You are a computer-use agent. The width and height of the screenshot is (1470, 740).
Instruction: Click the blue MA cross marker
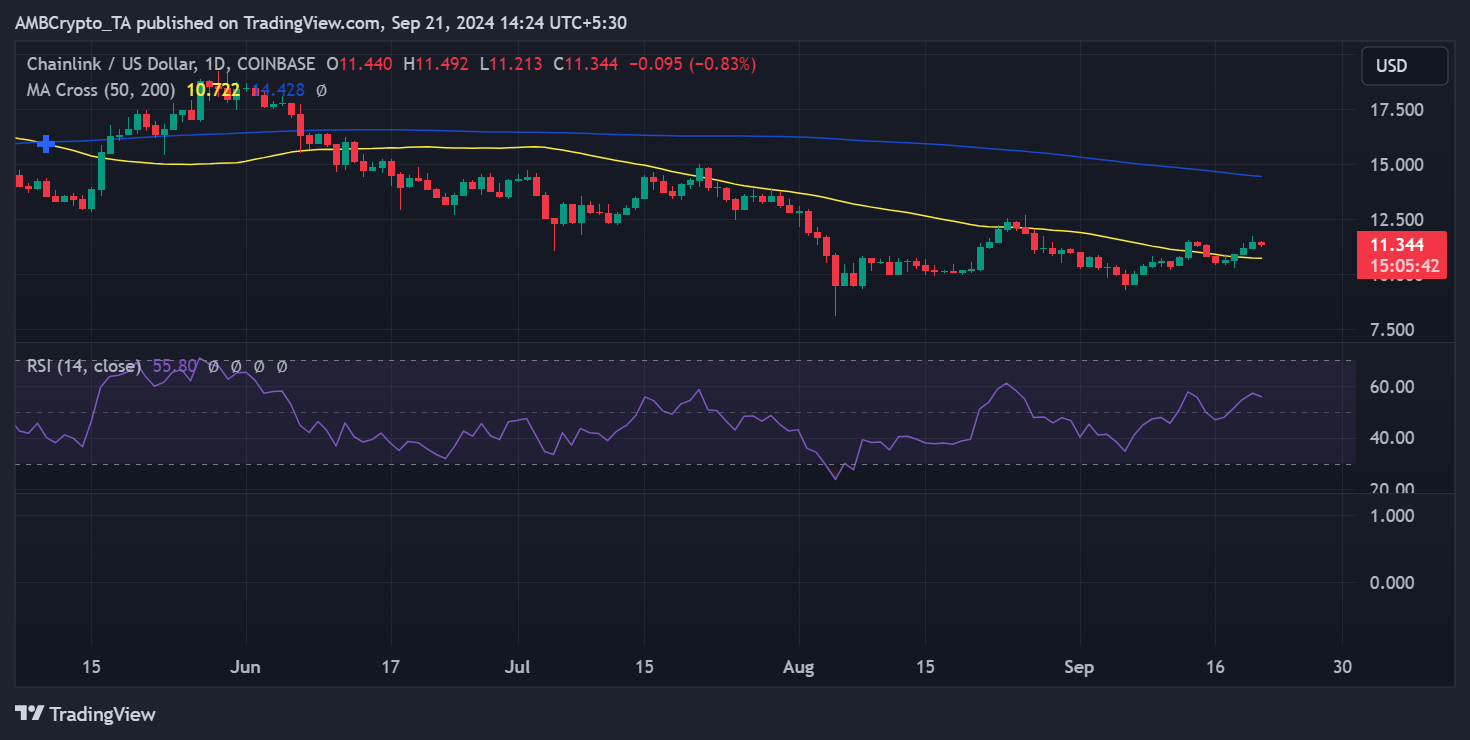pos(45,144)
